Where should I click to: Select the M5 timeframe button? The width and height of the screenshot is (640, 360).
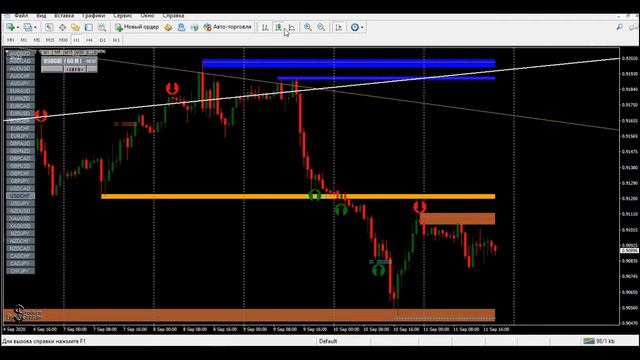coord(37,40)
